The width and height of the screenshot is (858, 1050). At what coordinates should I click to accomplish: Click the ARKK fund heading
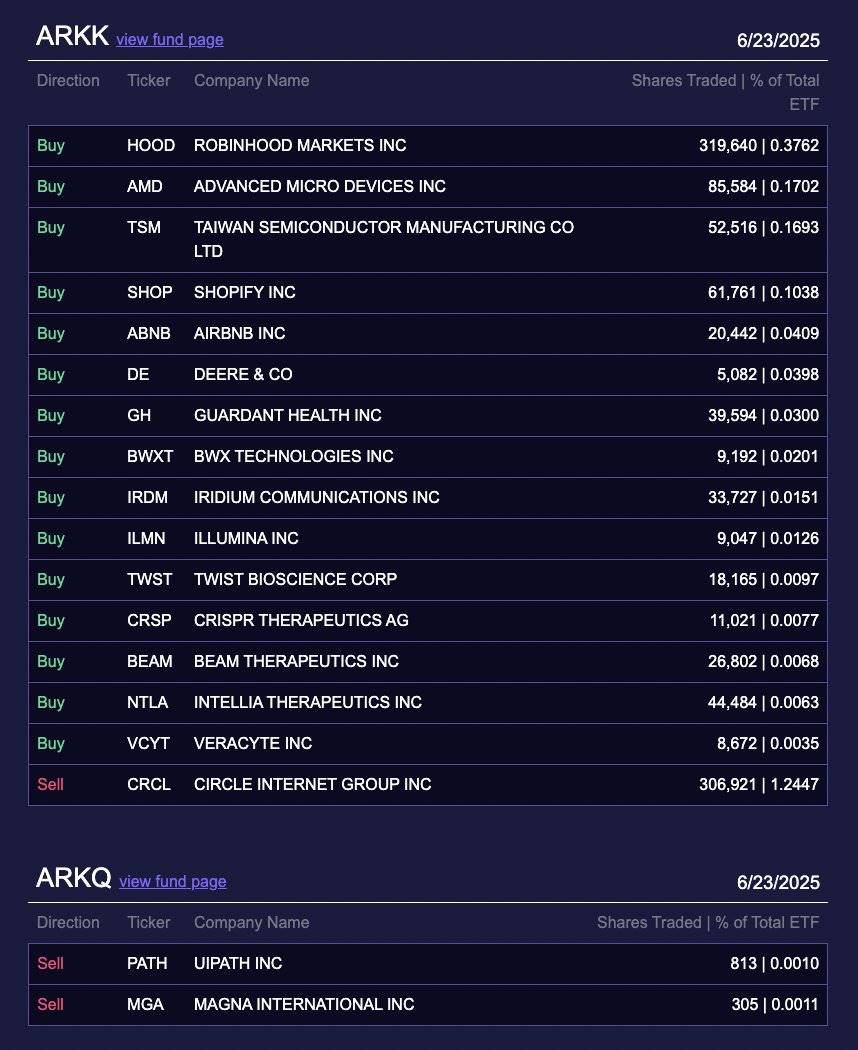[72, 36]
